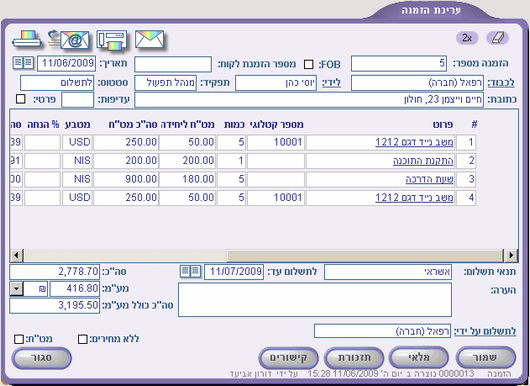Click the total field 2,778.70
The height and width of the screenshot is (386, 530).
click(54, 271)
